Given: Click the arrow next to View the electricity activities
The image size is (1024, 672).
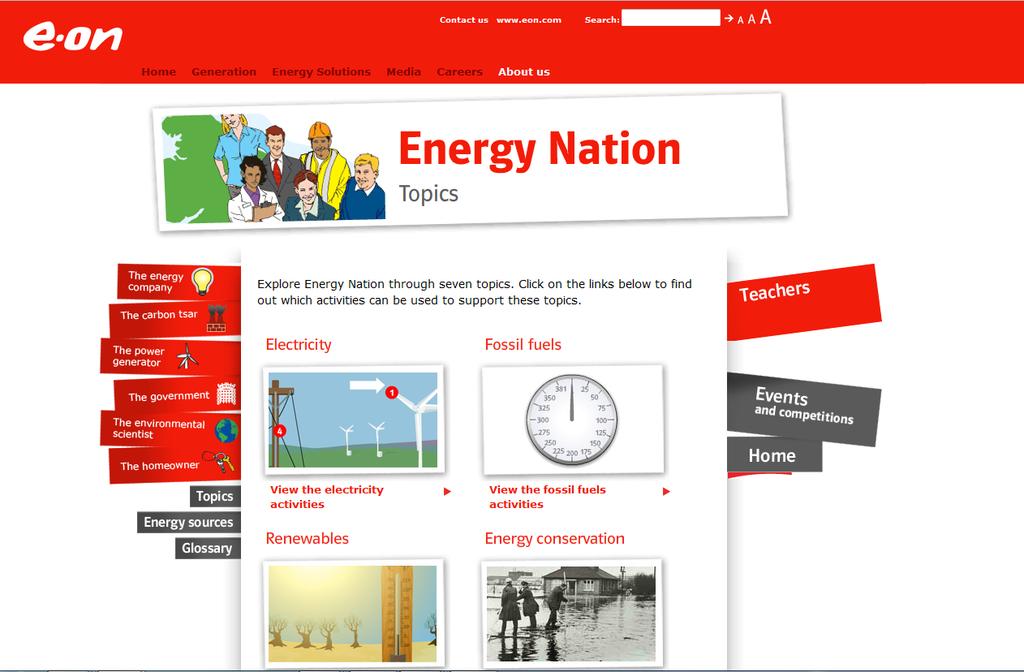Looking at the screenshot, I should 447,492.
